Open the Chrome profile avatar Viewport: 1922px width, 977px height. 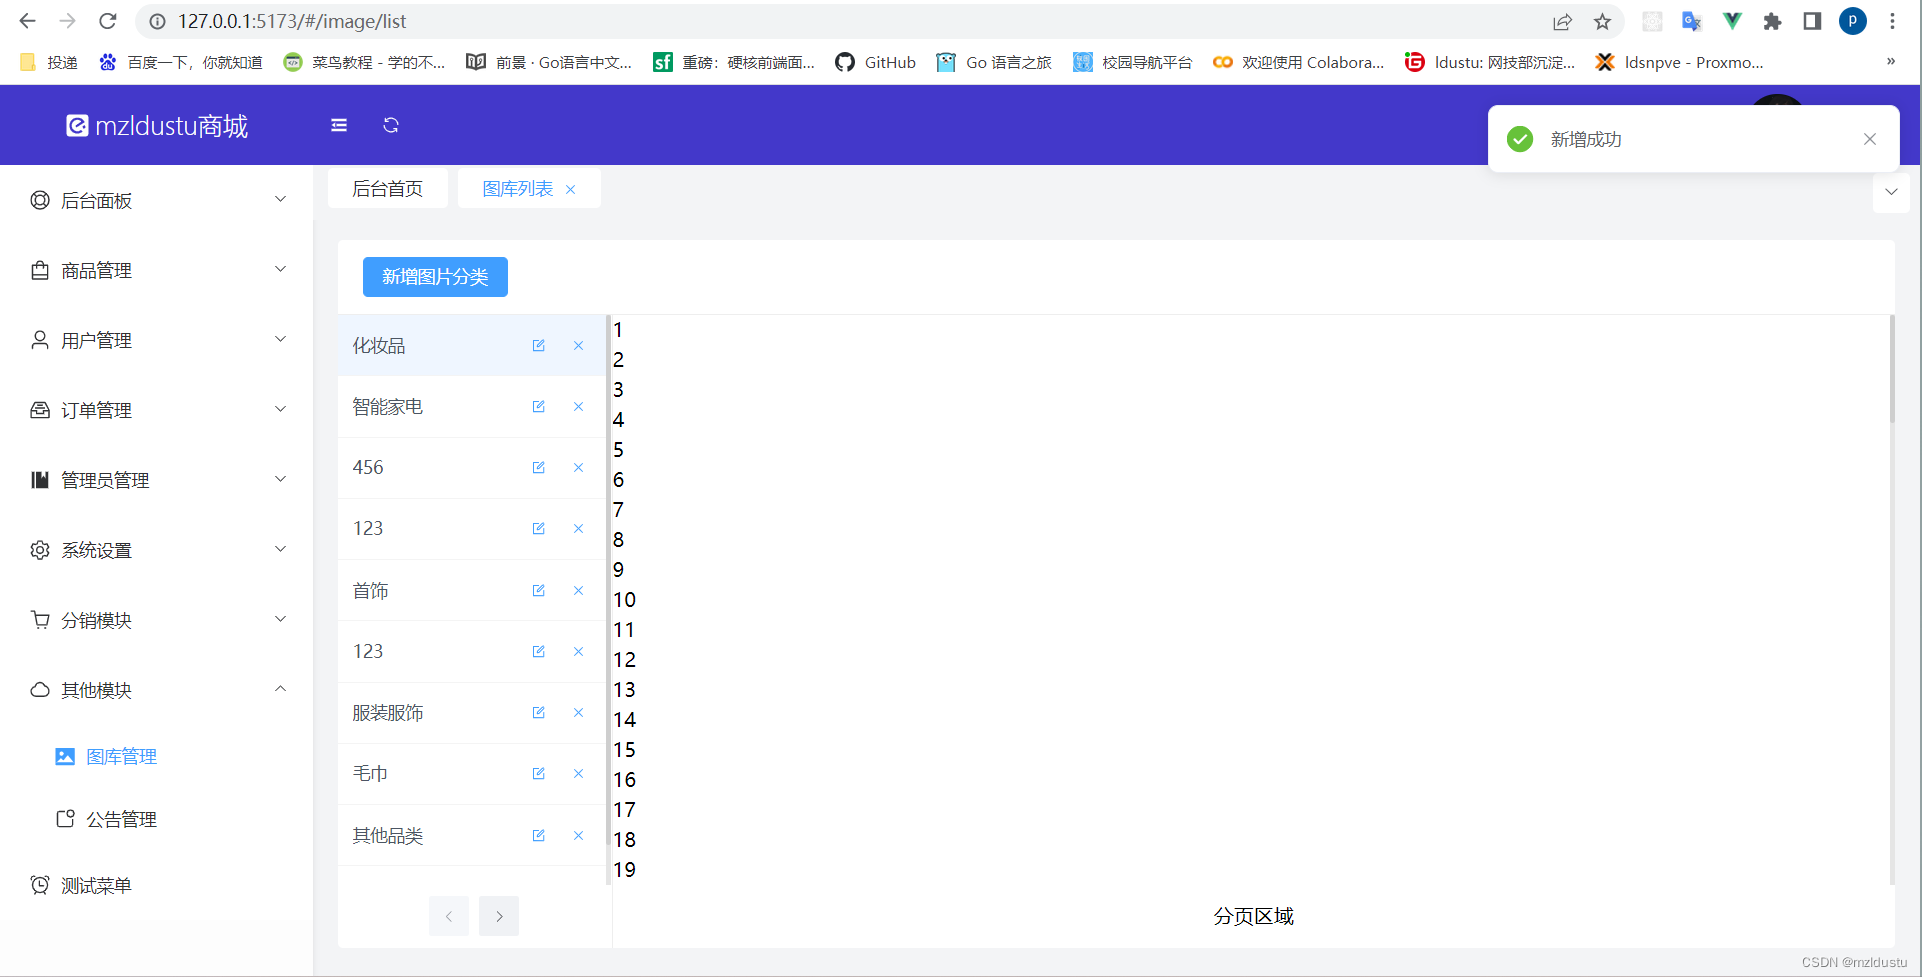[1852, 21]
